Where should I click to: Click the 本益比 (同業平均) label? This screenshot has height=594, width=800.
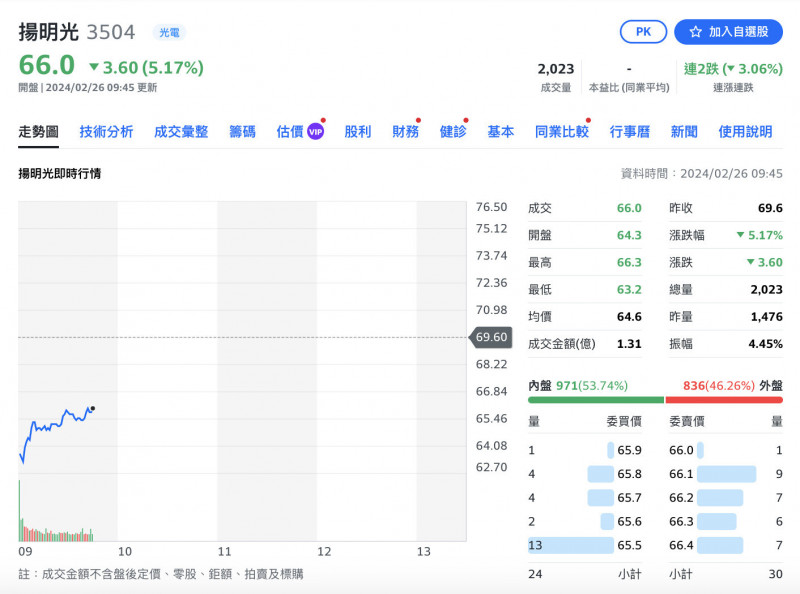coord(629,88)
